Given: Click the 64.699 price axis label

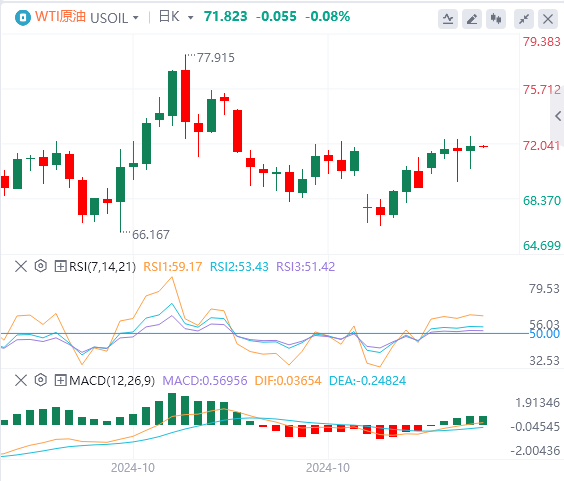Looking at the screenshot, I should click(x=542, y=245).
